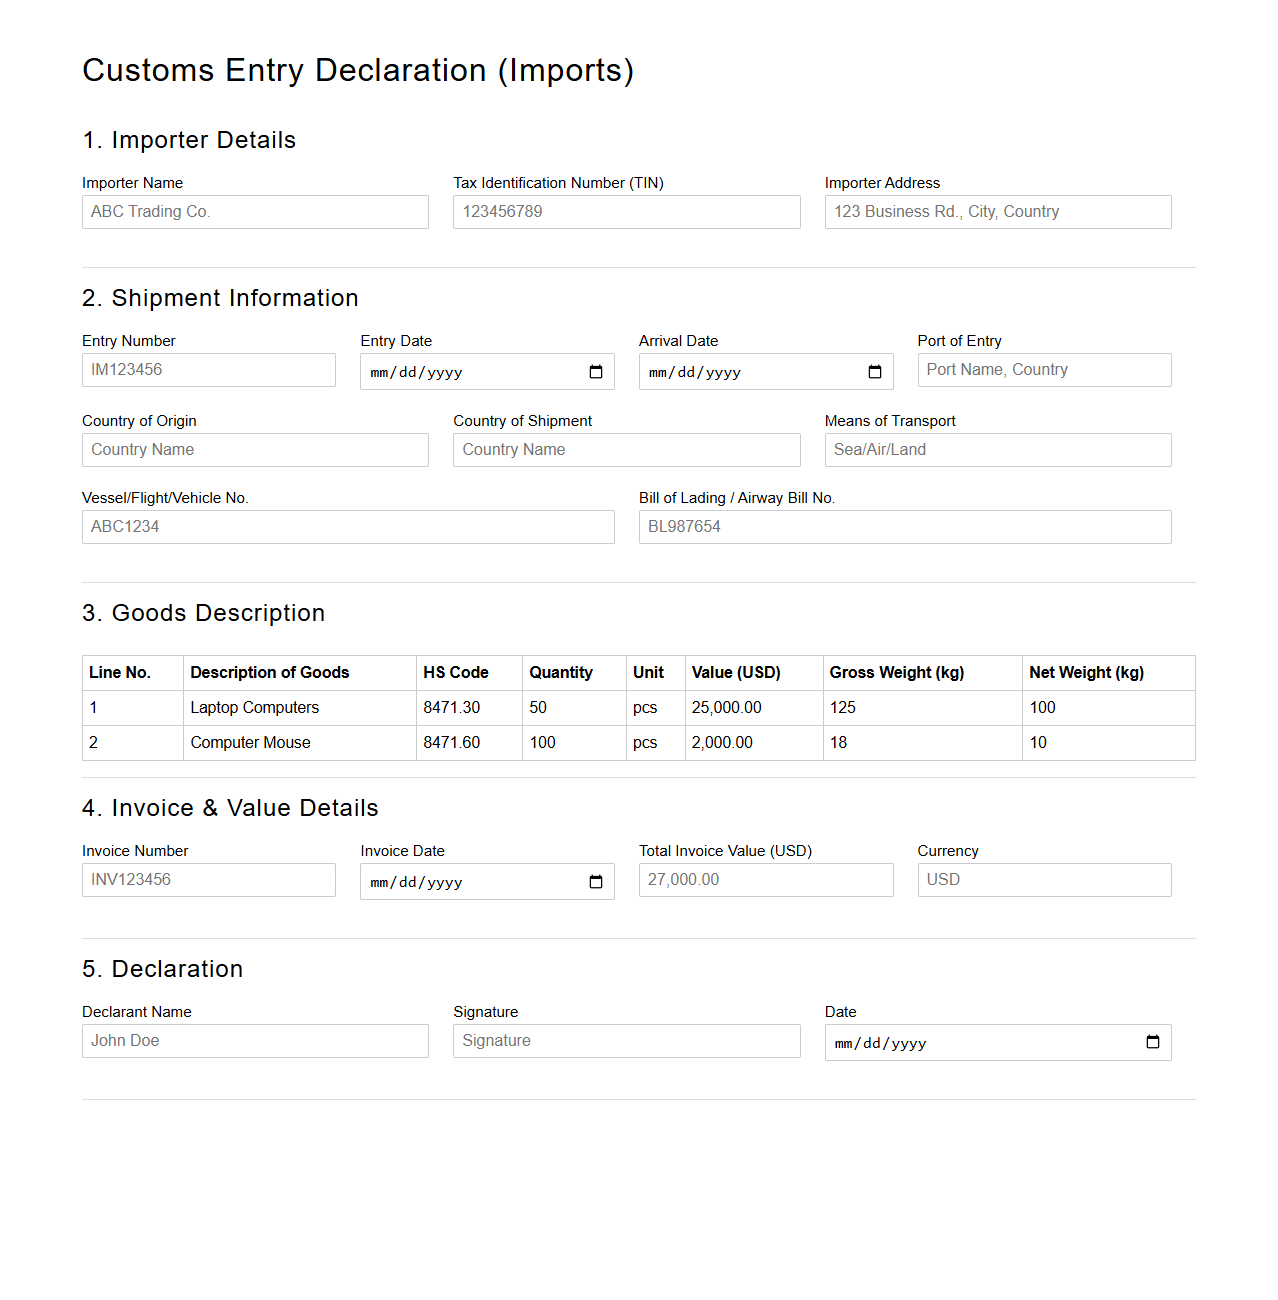Click the Goods Description section heading
1278x1300 pixels.
(203, 613)
